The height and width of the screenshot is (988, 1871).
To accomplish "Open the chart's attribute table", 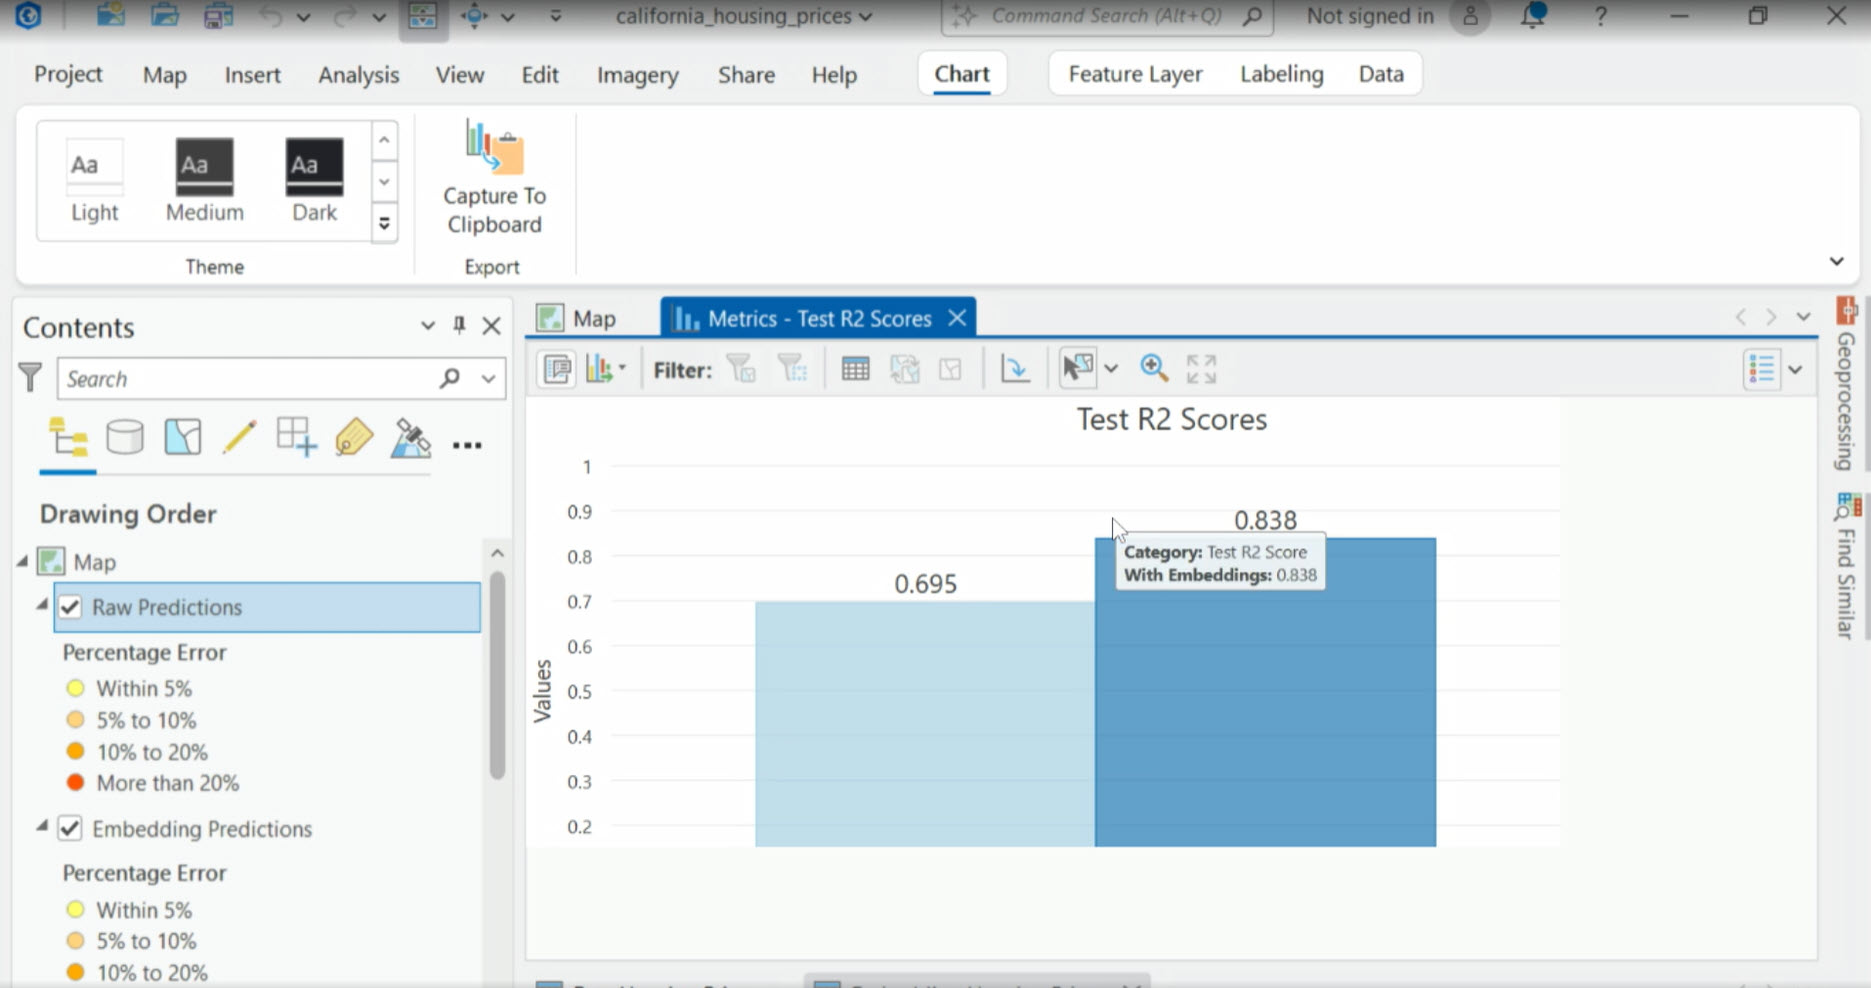I will 855,369.
